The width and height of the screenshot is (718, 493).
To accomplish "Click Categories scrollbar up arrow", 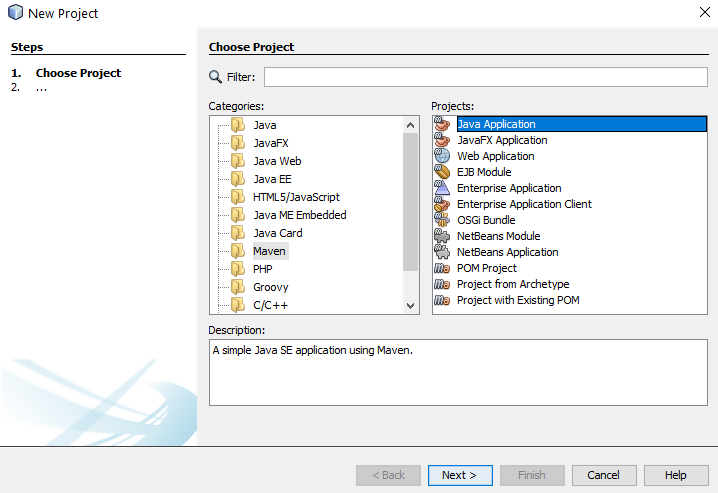I will click(x=410, y=125).
